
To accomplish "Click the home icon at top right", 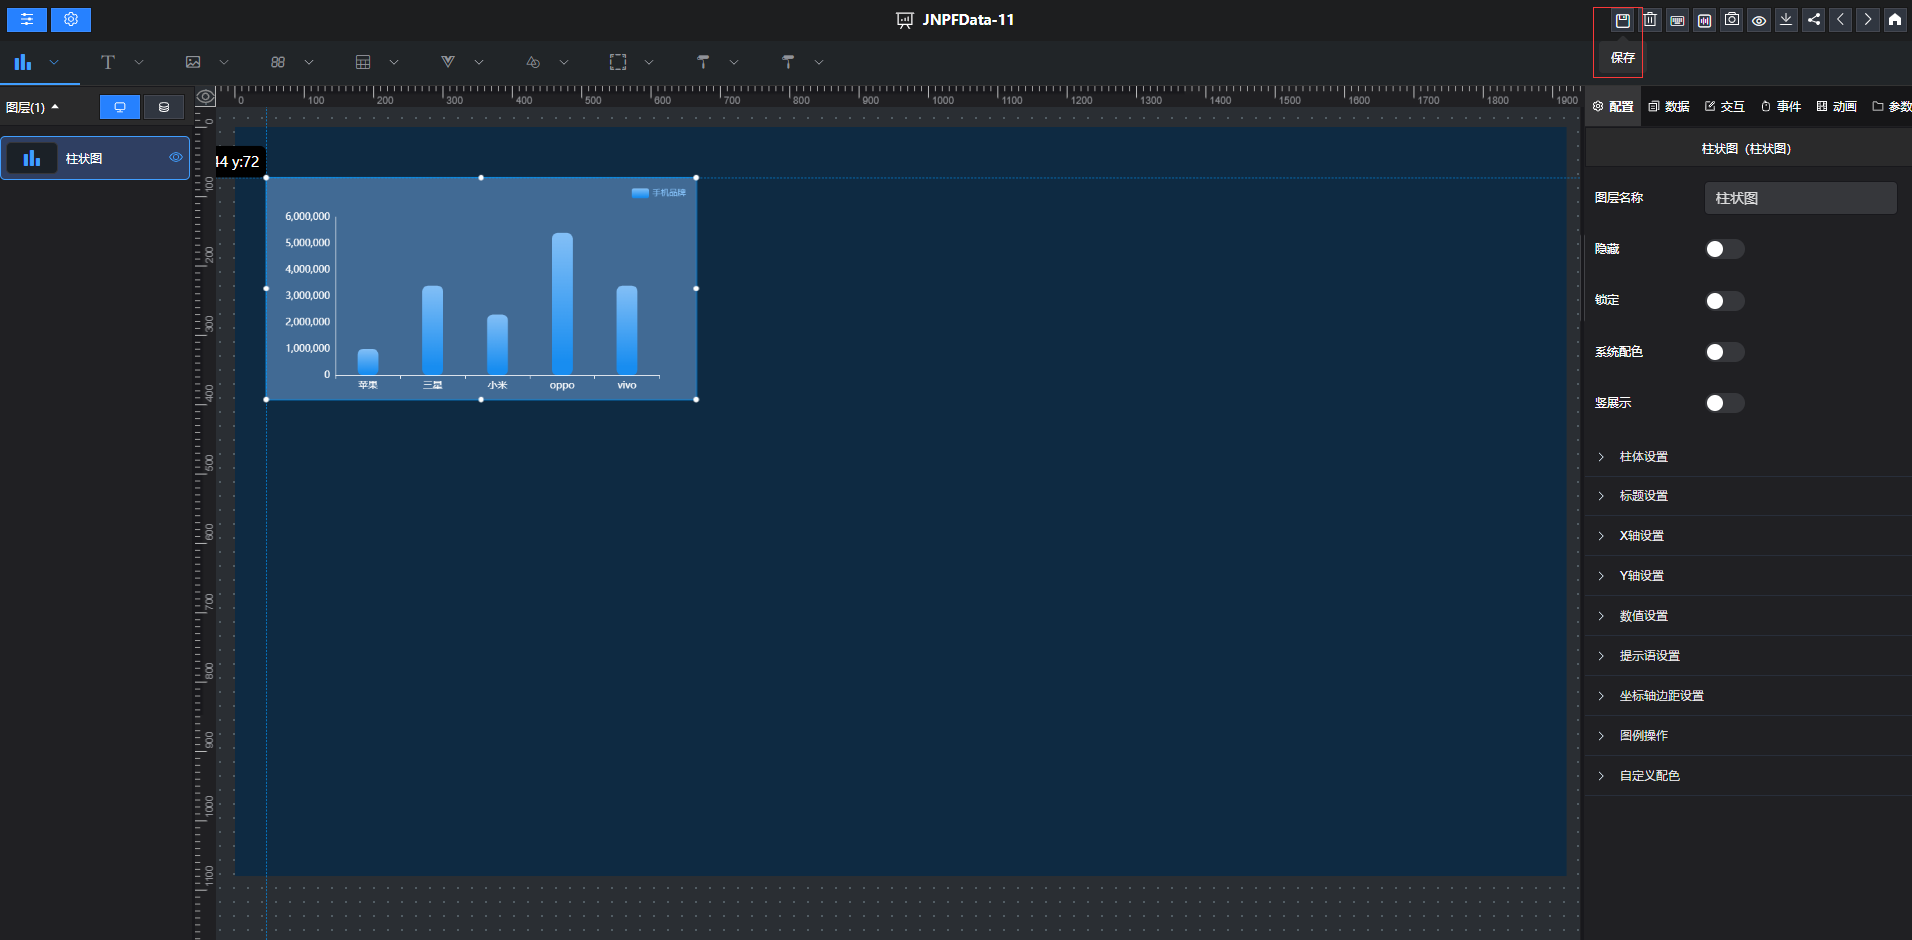I will click(1894, 20).
